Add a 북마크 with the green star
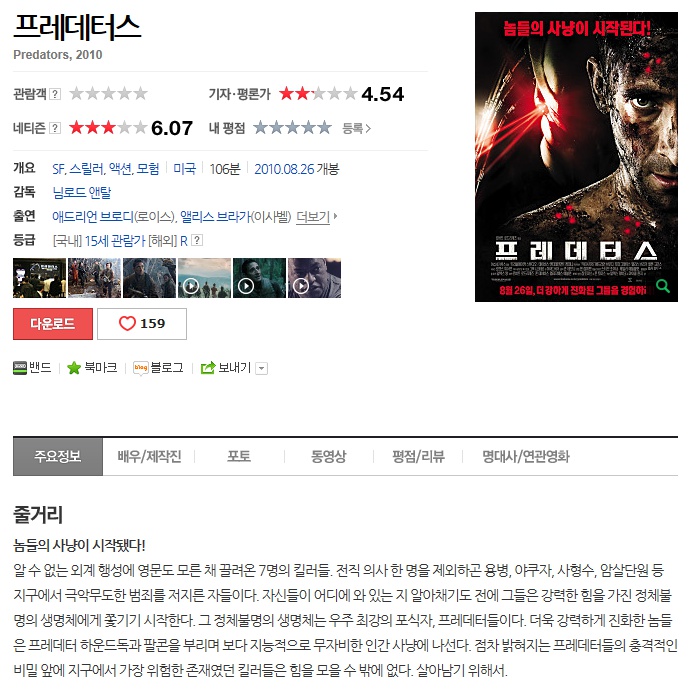The height and width of the screenshot is (696, 691). point(74,368)
